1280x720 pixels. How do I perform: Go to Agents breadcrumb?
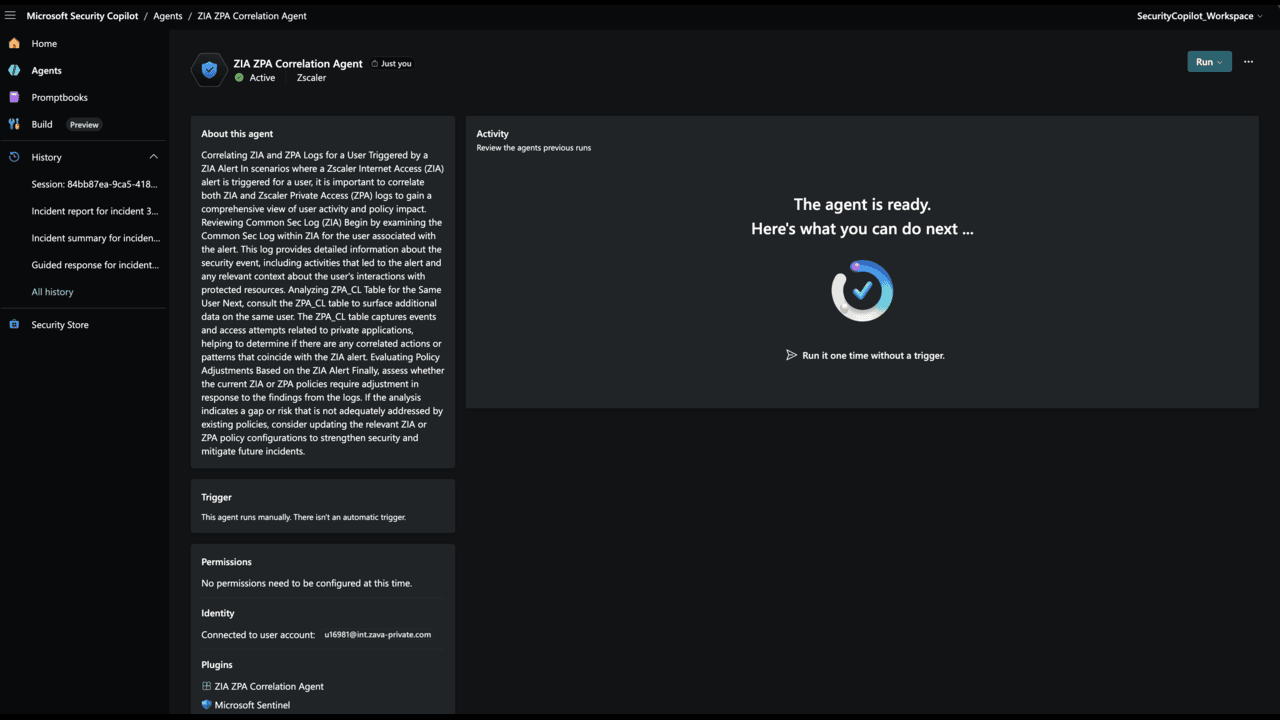pyautogui.click(x=168, y=16)
